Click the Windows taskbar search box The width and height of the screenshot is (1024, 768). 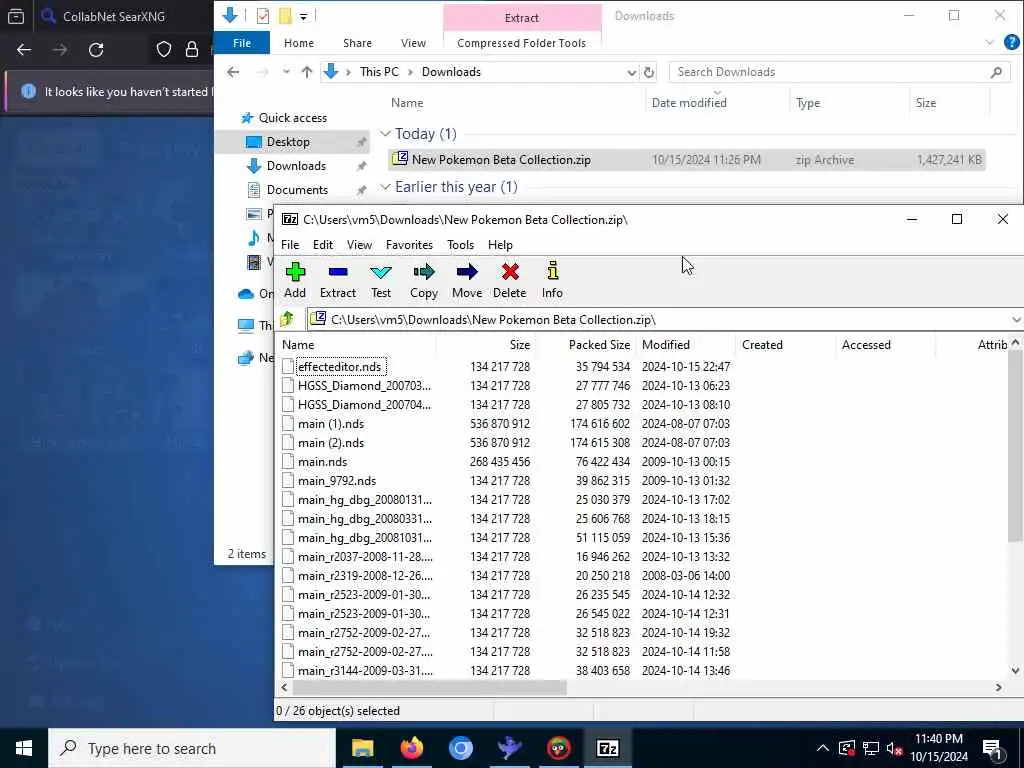192,748
